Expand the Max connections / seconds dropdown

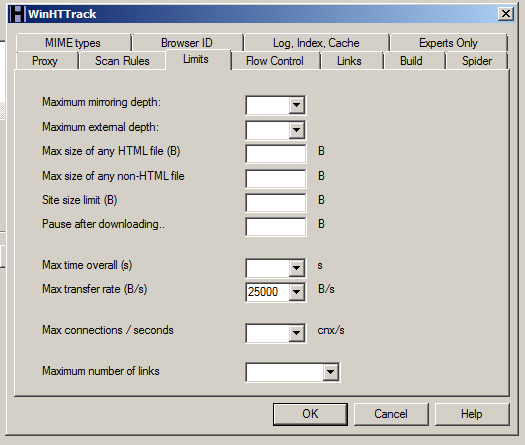(x=296, y=333)
